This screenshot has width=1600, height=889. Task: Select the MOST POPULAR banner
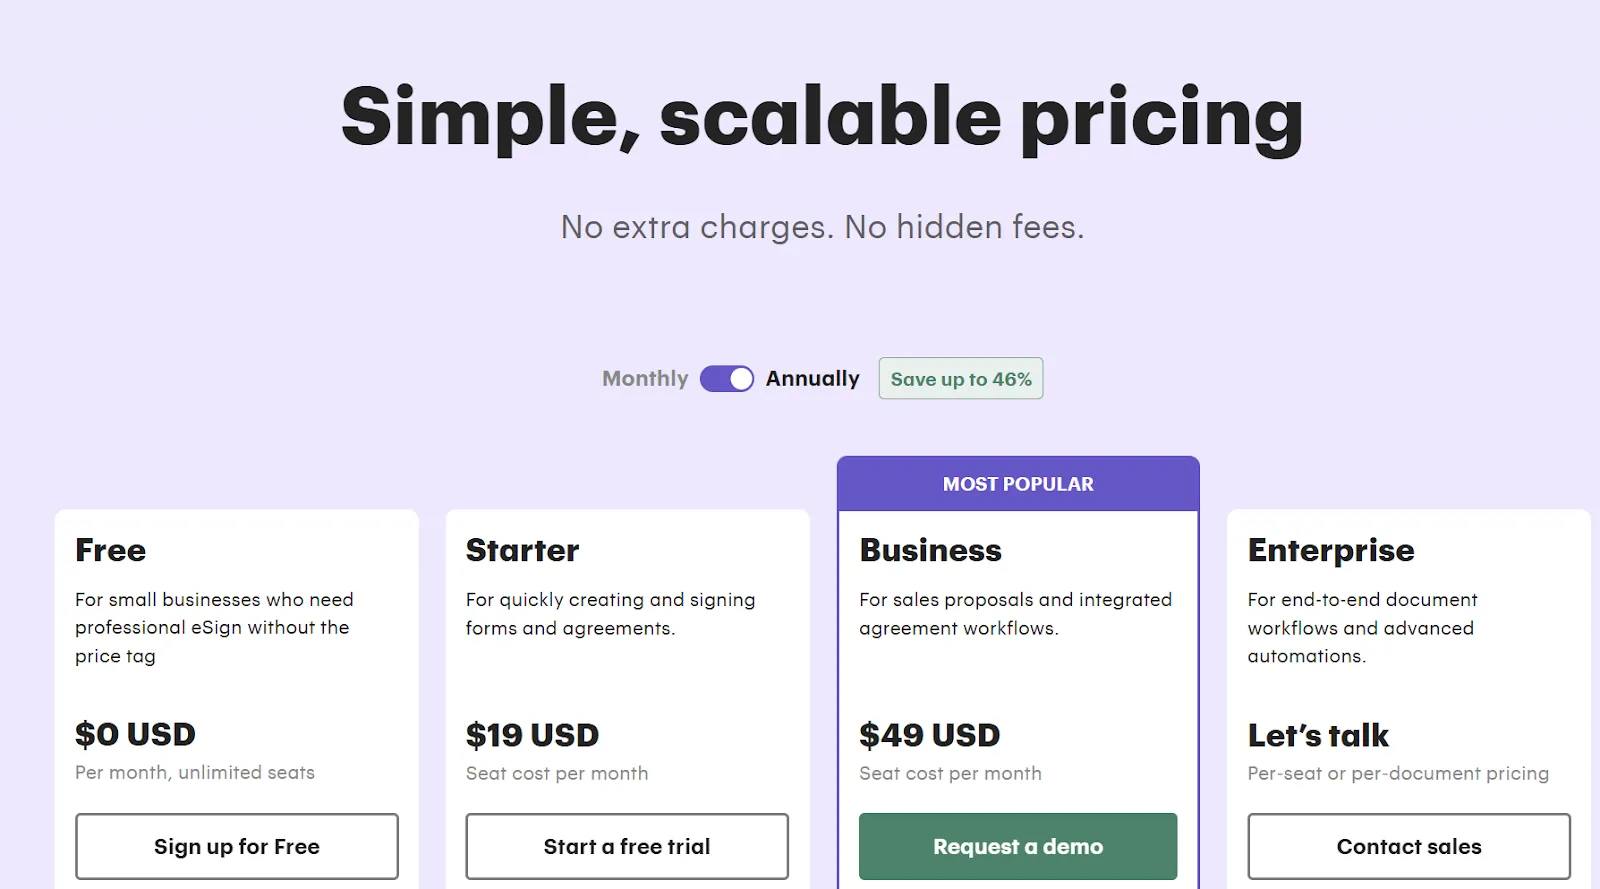(1018, 483)
